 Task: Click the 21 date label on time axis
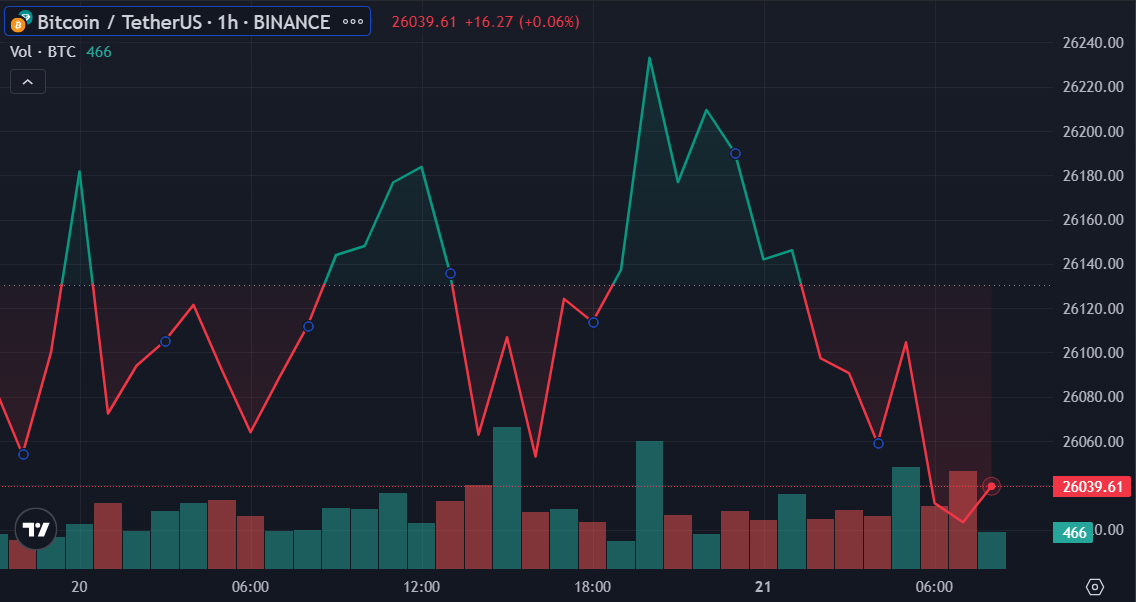point(763,586)
